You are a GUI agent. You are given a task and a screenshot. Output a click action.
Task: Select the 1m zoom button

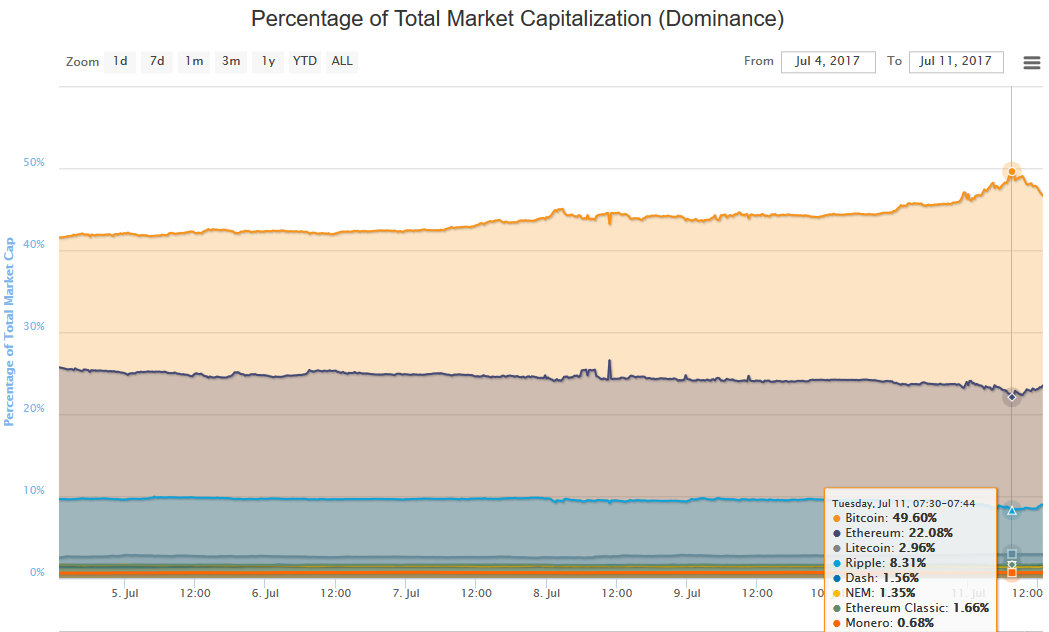194,61
